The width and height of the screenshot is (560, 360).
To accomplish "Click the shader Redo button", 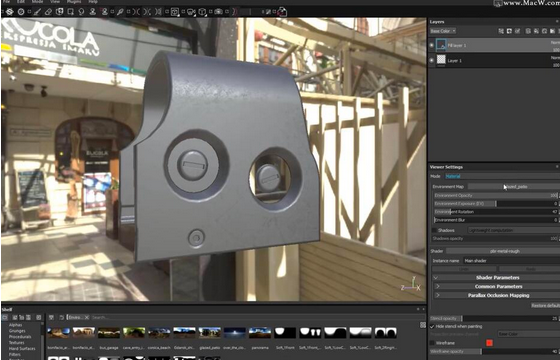I will pos(529,269).
